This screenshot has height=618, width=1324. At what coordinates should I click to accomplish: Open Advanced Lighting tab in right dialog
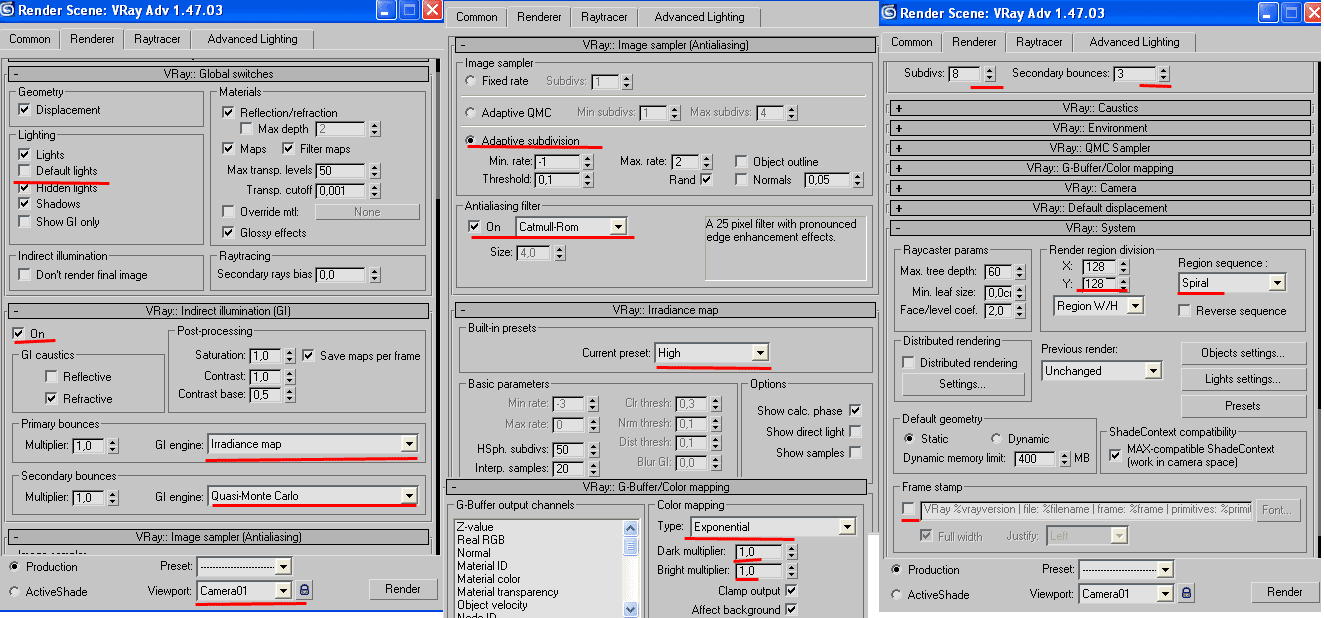[1134, 42]
